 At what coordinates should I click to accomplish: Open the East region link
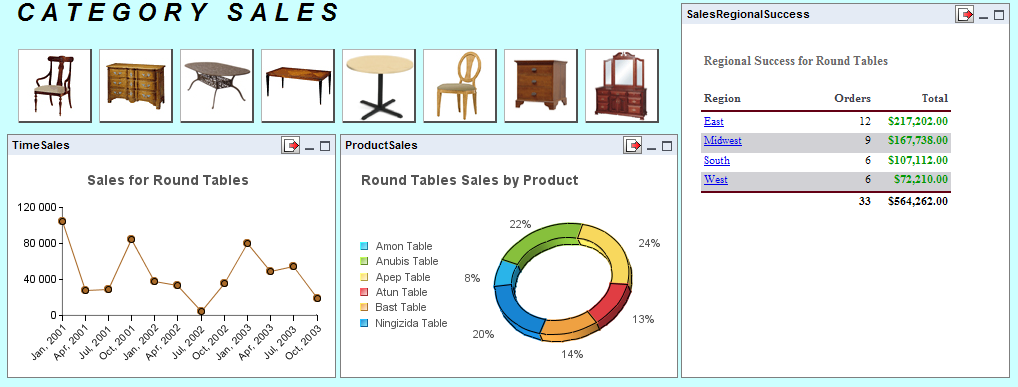point(714,121)
